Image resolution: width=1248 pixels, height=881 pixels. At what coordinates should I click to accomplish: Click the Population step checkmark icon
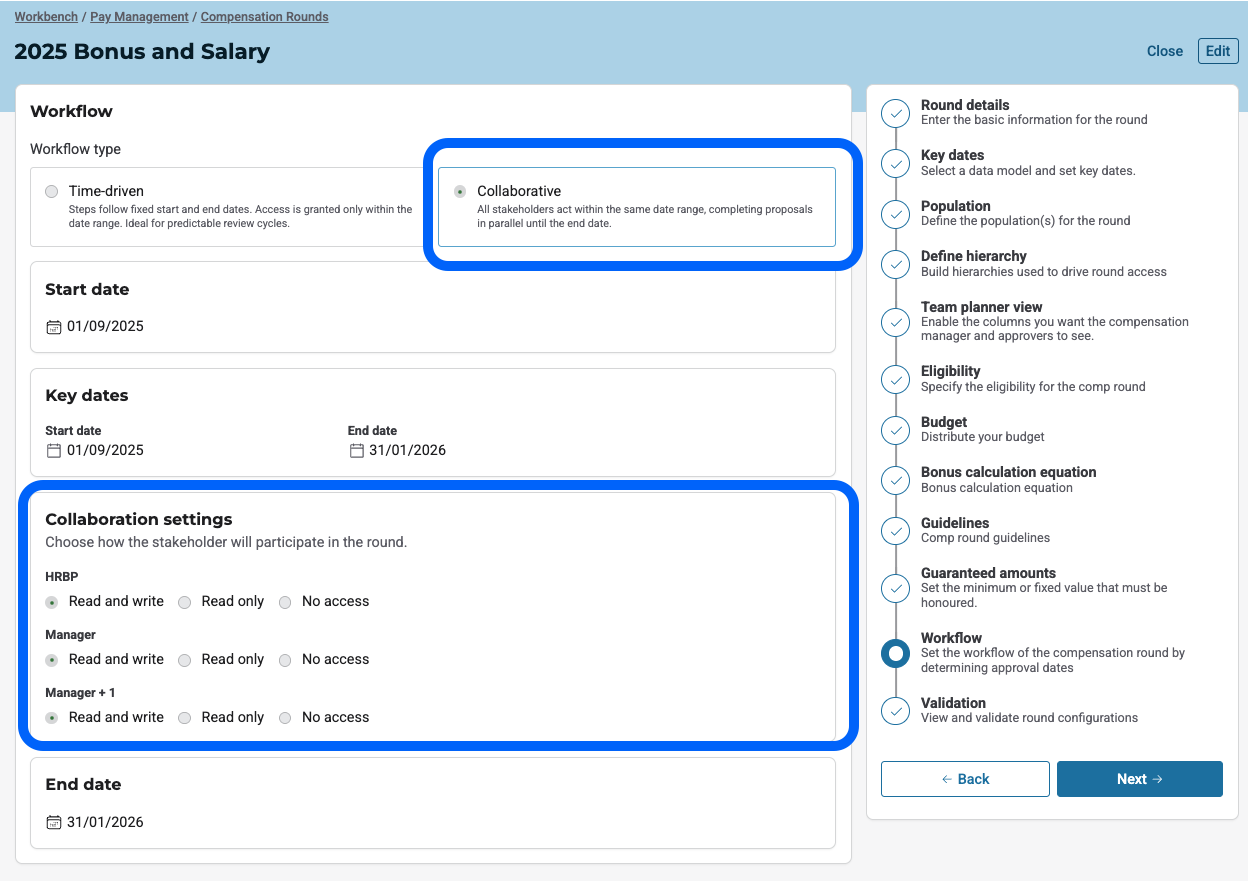click(896, 214)
